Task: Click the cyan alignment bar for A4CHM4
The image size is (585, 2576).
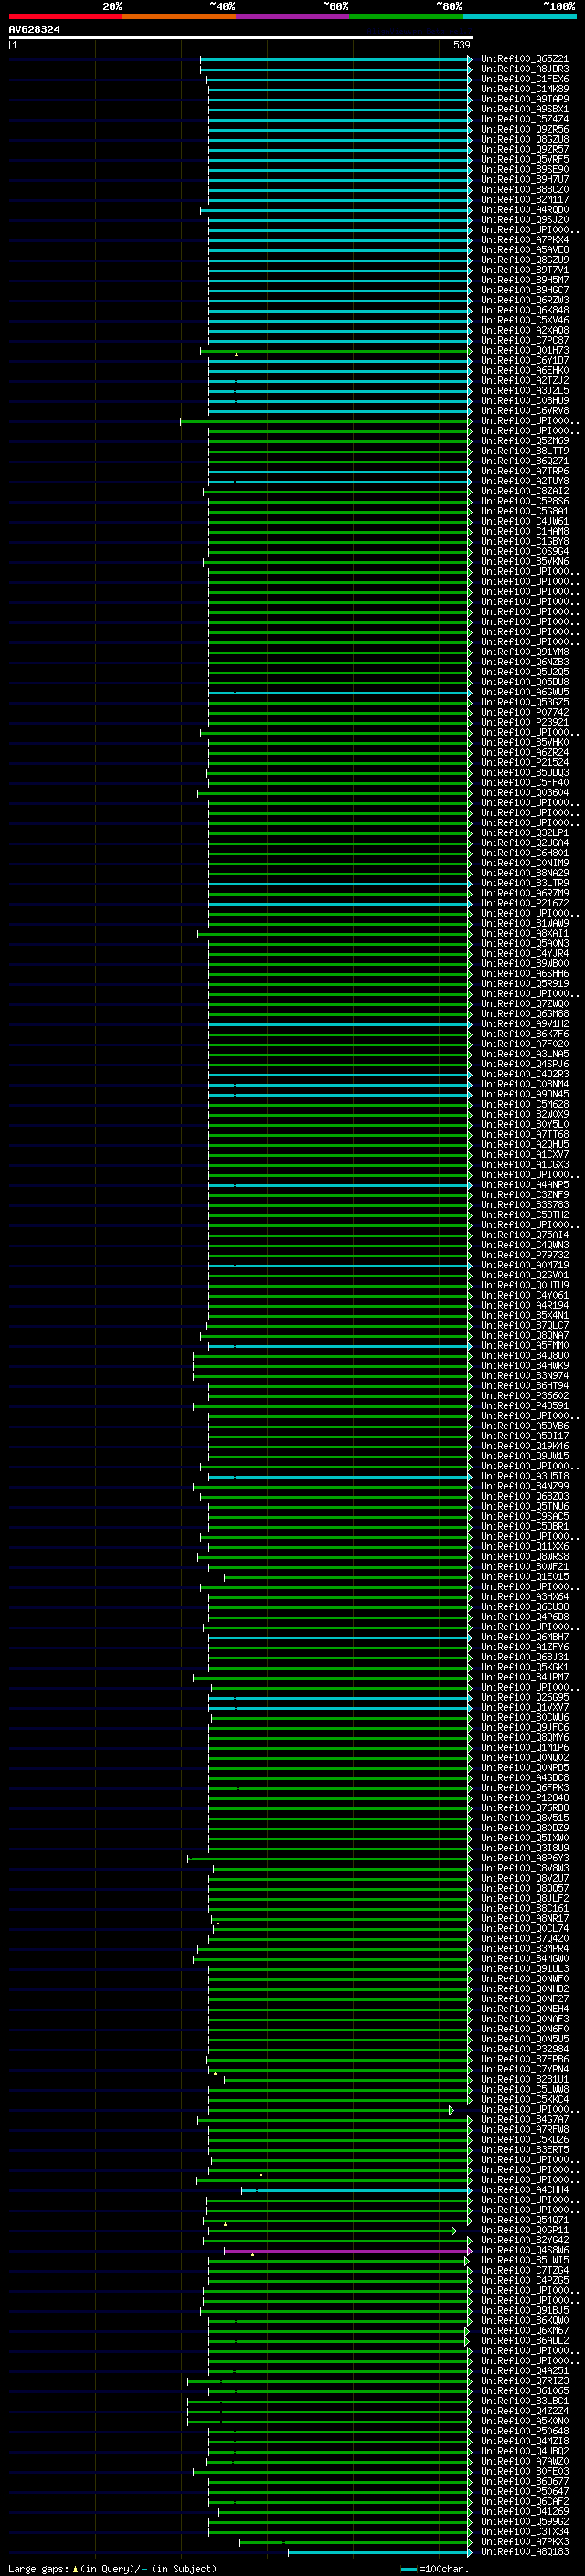Action: [x=356, y=2190]
